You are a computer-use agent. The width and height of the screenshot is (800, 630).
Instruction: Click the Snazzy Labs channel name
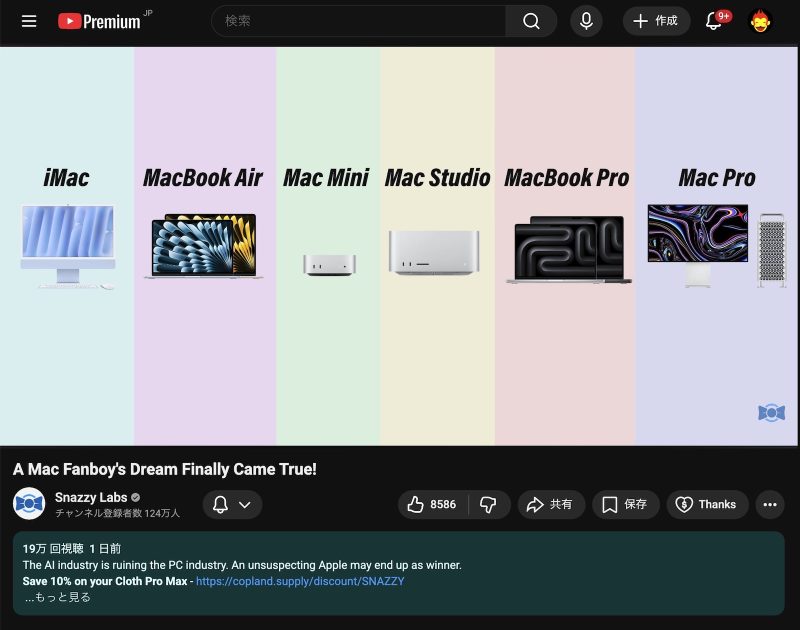click(91, 497)
